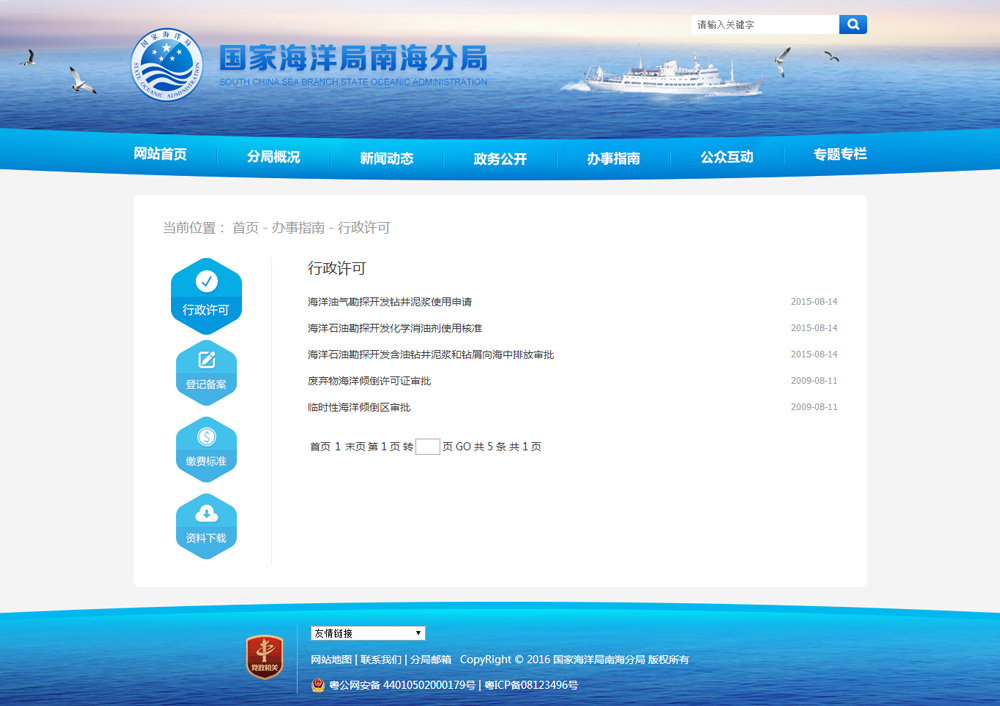Click the 临时性海洋倾倒区审批 link

(359, 407)
